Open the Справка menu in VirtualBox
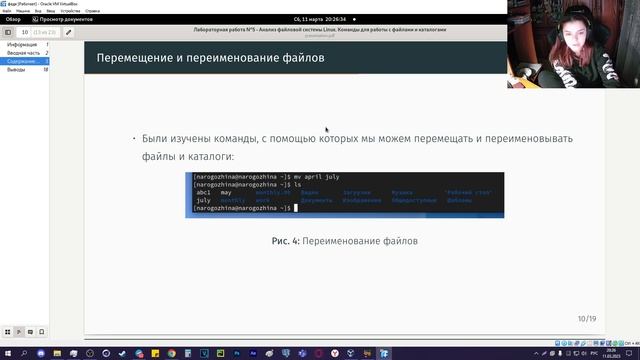Viewport: 640px width, 360px height. 93,11
